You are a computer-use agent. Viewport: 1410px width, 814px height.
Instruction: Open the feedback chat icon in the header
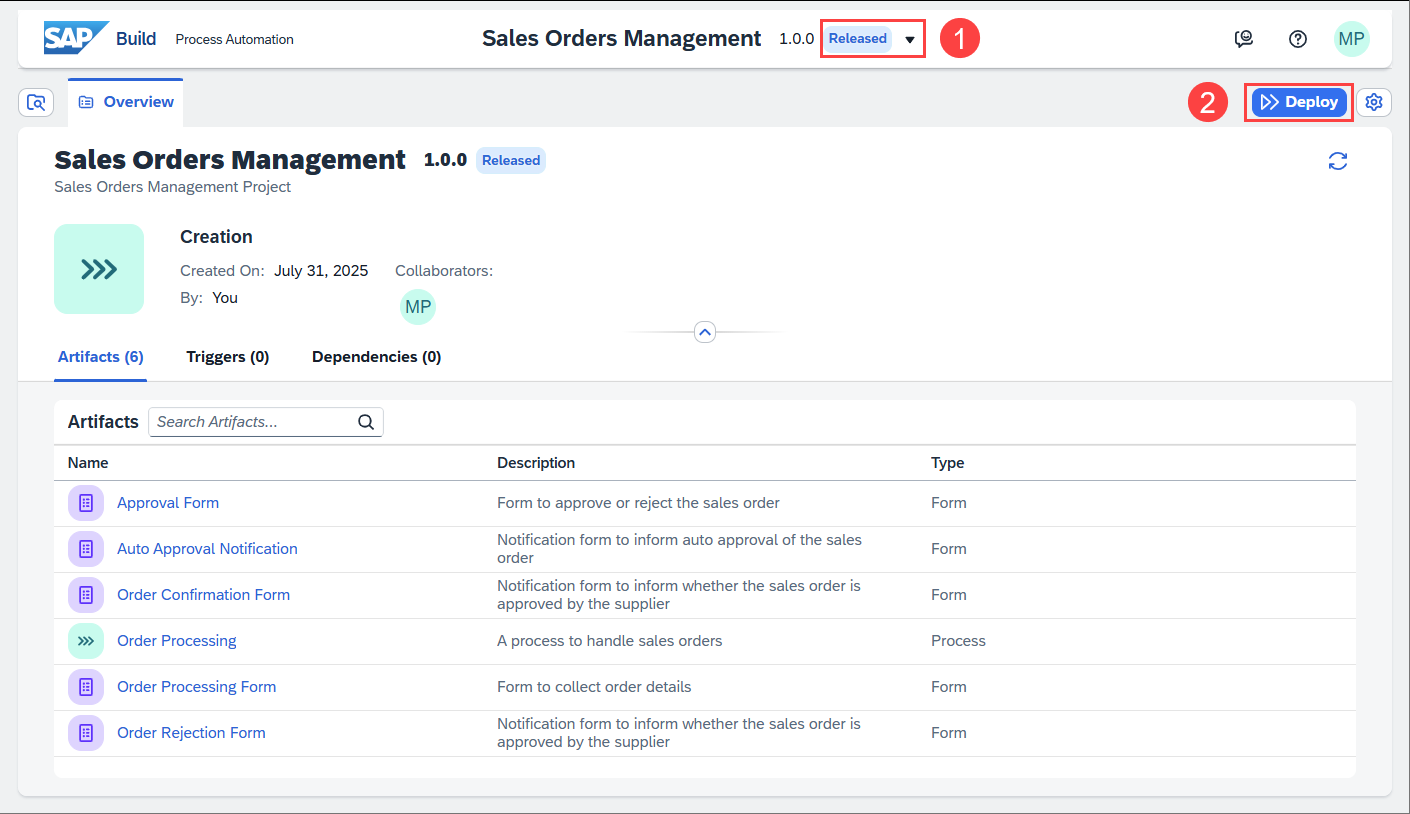[1244, 39]
